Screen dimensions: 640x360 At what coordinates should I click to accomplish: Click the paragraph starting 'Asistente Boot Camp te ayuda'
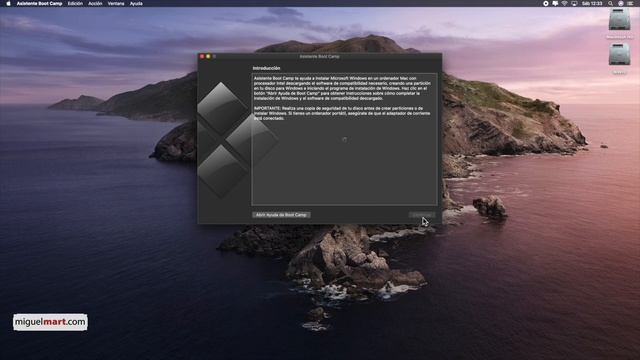tap(341, 88)
